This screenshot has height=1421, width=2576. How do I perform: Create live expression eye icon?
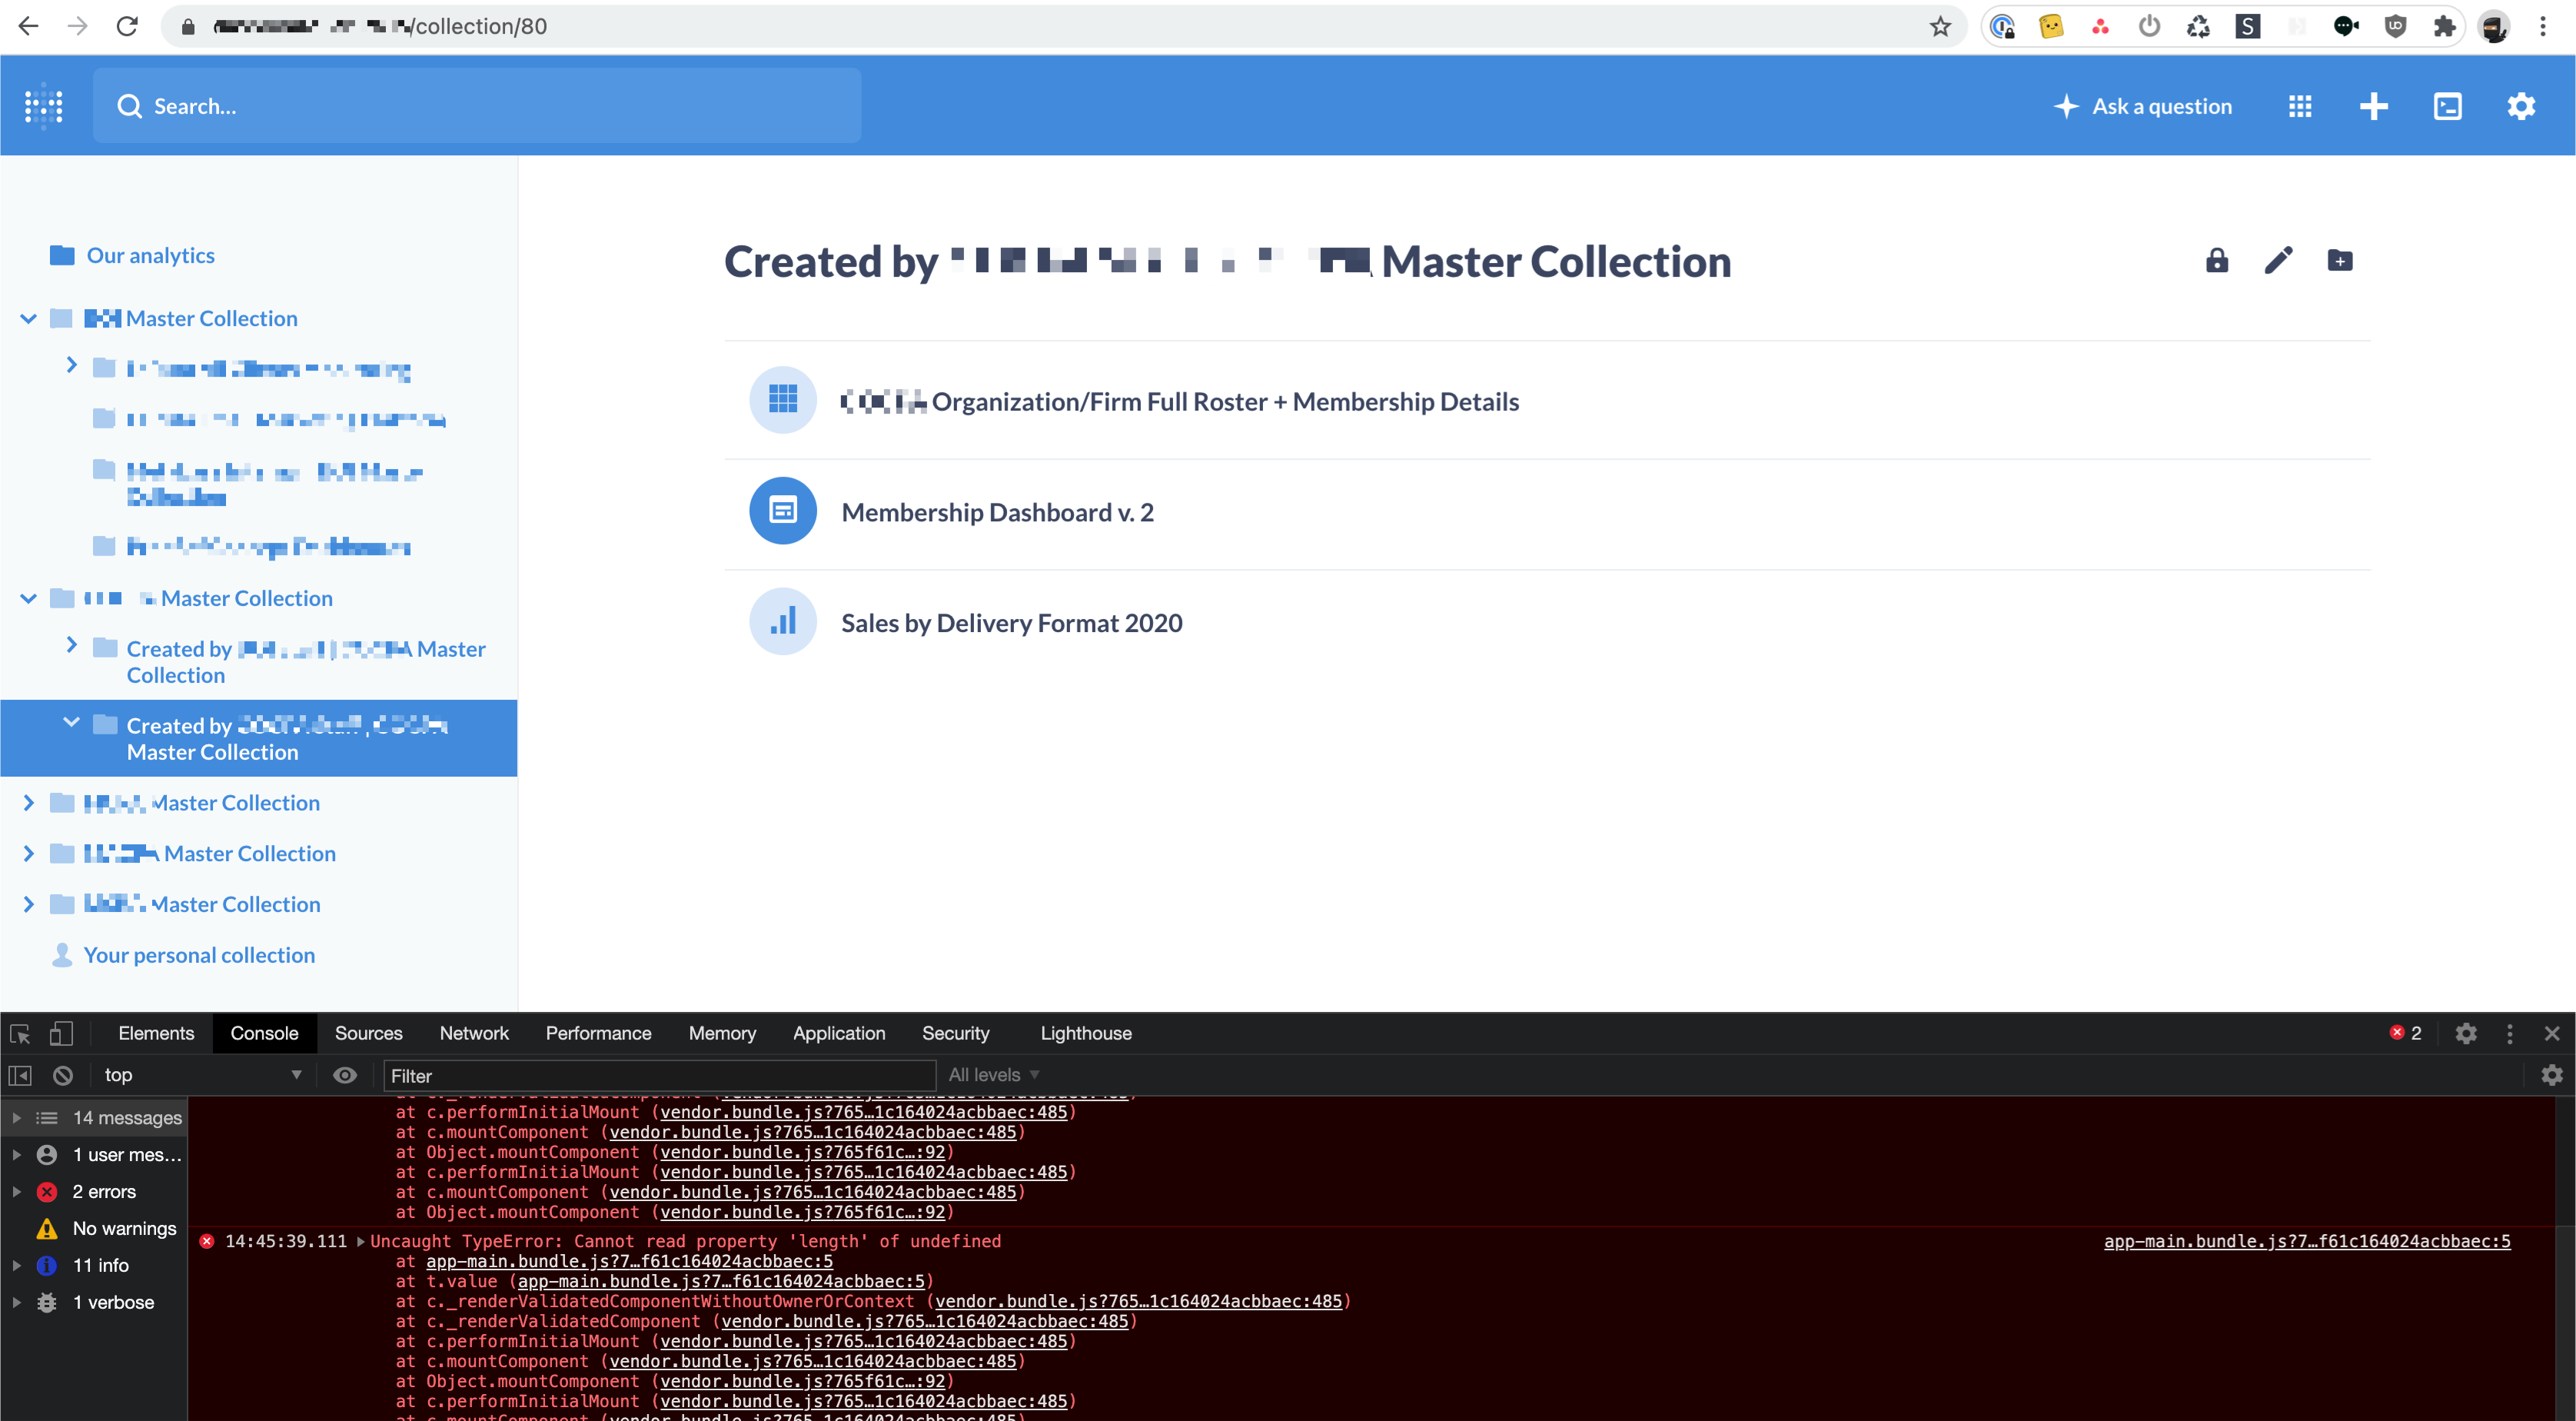345,1075
